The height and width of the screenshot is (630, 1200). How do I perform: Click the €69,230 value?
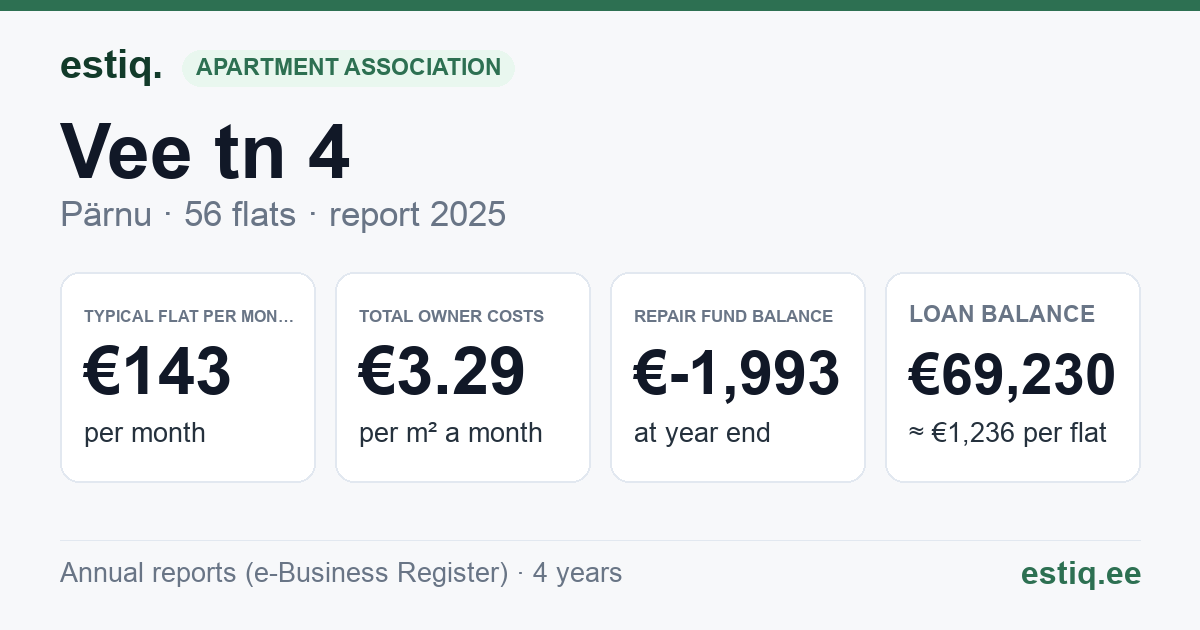[x=1012, y=375]
